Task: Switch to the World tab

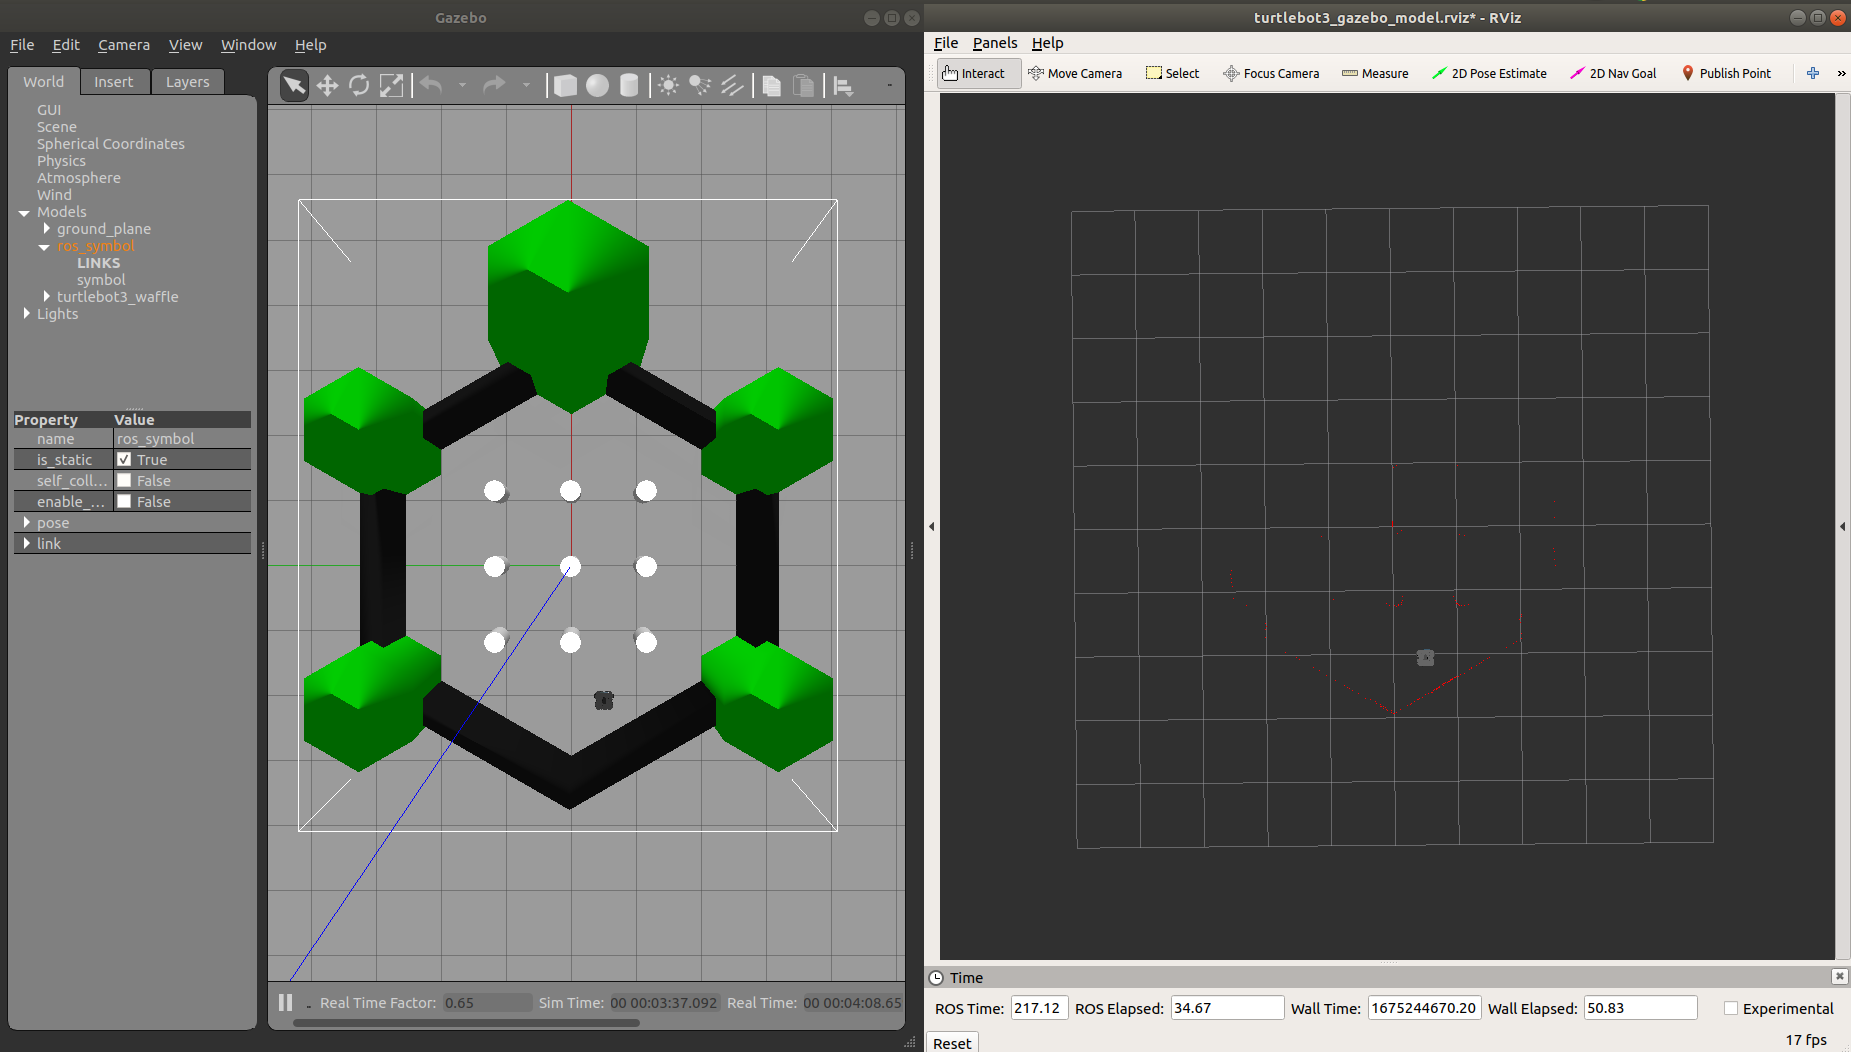Action: click(x=44, y=82)
